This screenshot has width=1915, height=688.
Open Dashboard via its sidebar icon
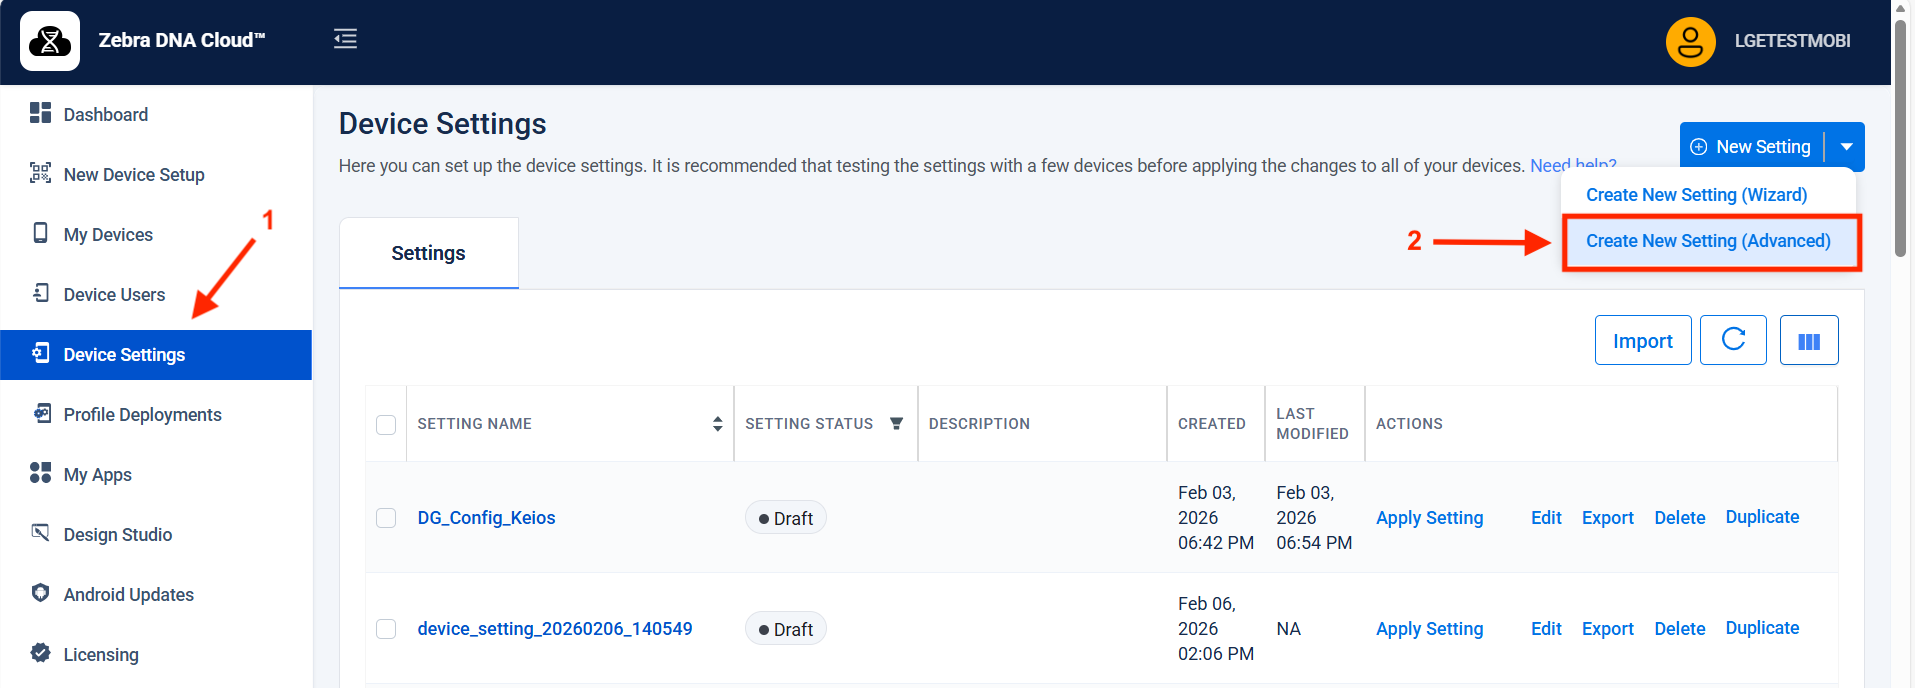(x=40, y=113)
